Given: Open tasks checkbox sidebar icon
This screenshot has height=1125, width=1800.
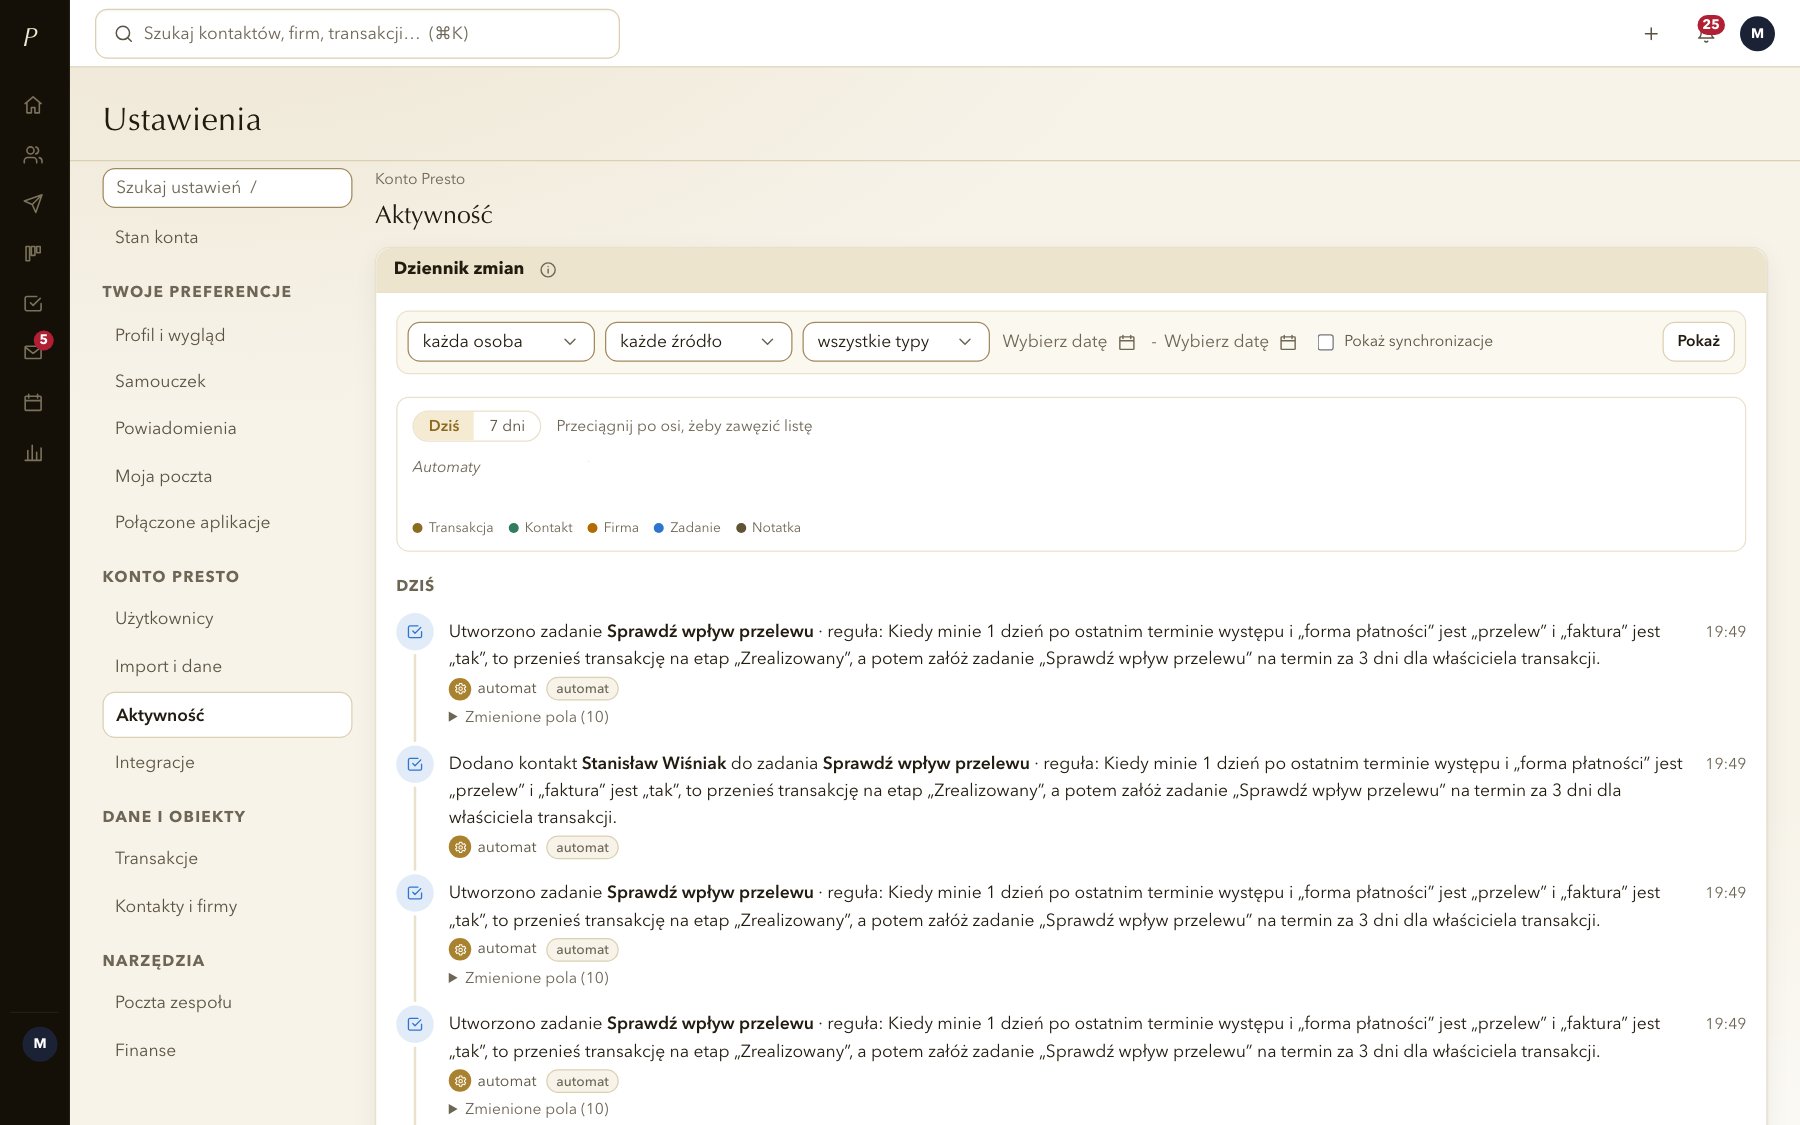Looking at the screenshot, I should [33, 304].
